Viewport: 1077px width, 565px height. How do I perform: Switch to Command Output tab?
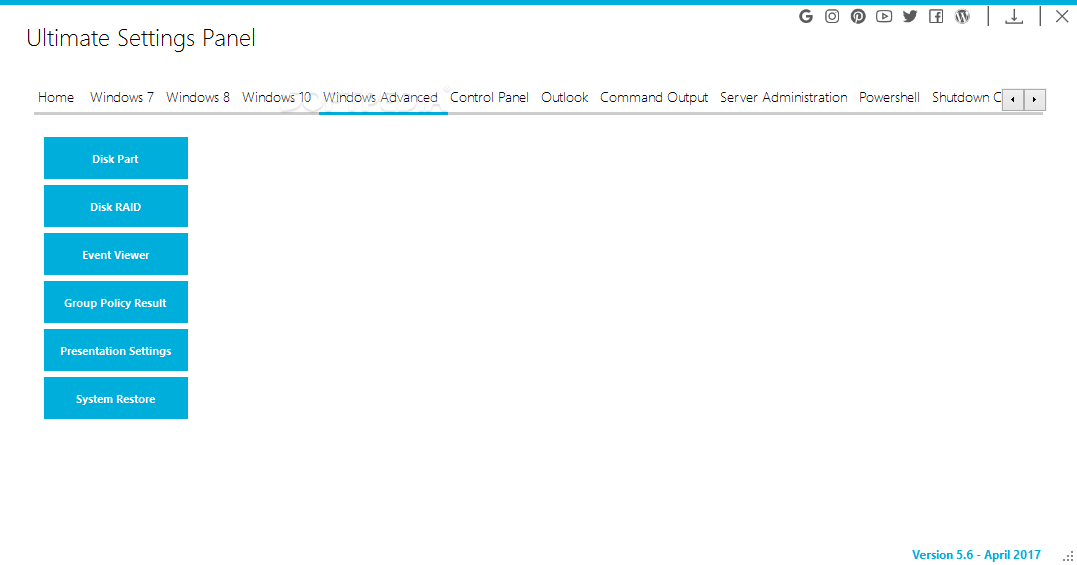654,97
